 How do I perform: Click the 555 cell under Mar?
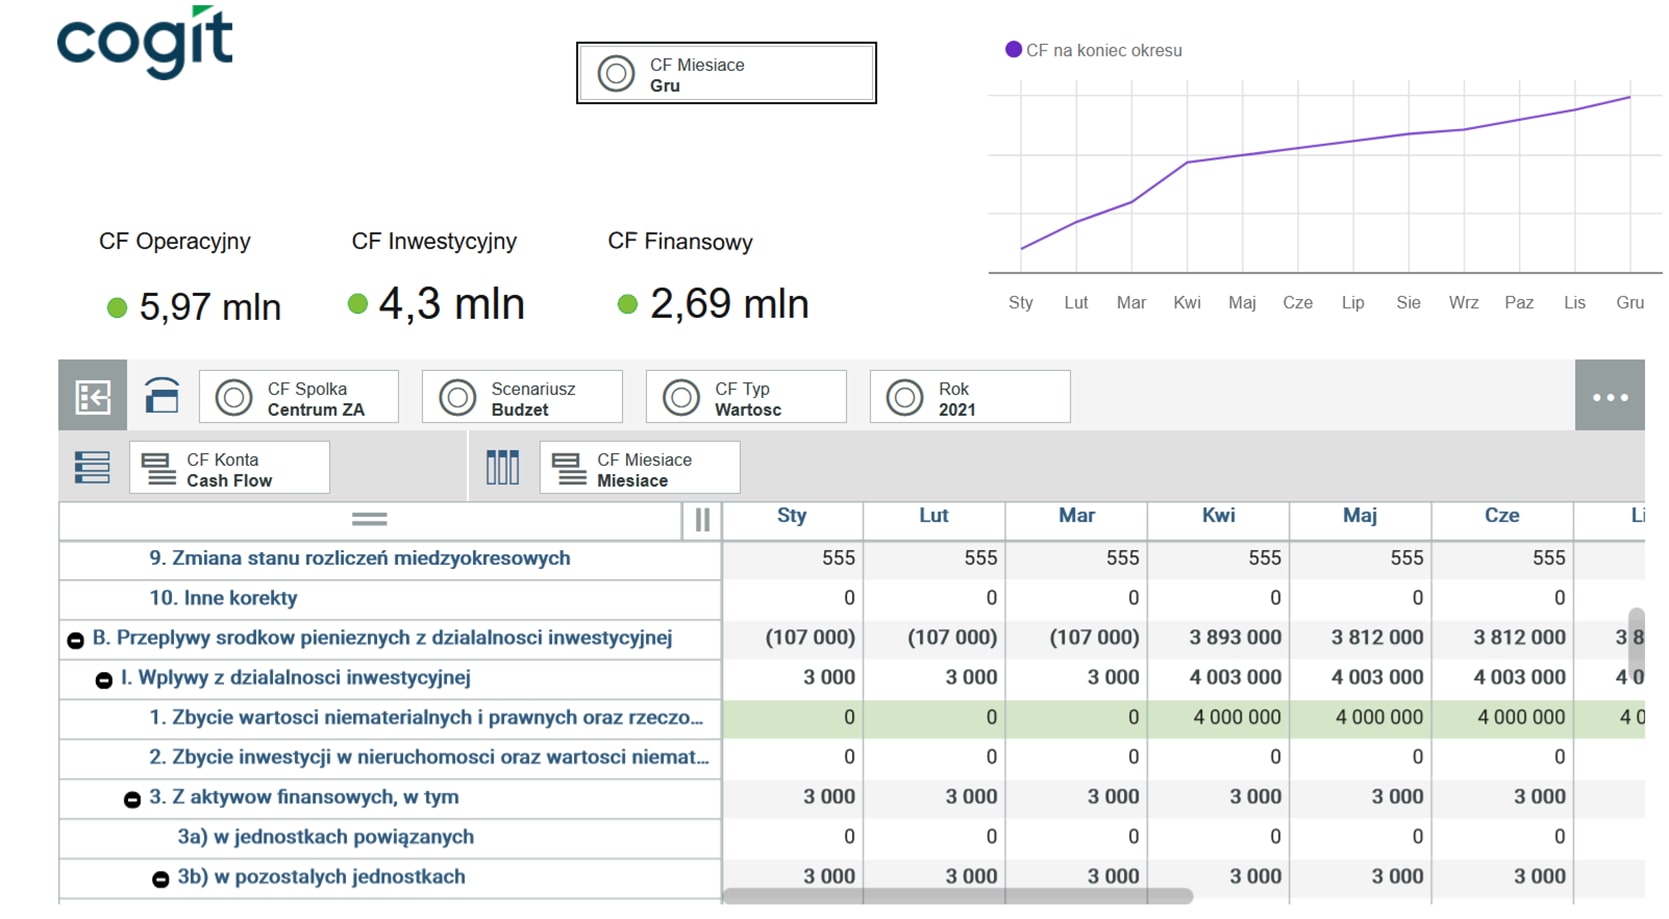[x=1076, y=559]
